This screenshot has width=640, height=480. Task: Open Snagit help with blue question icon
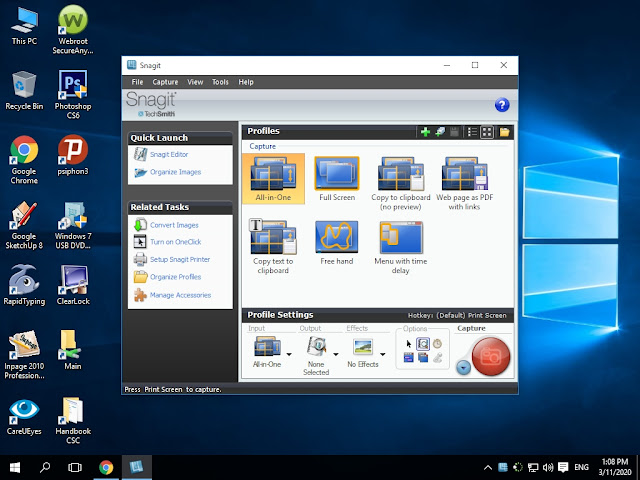502,105
